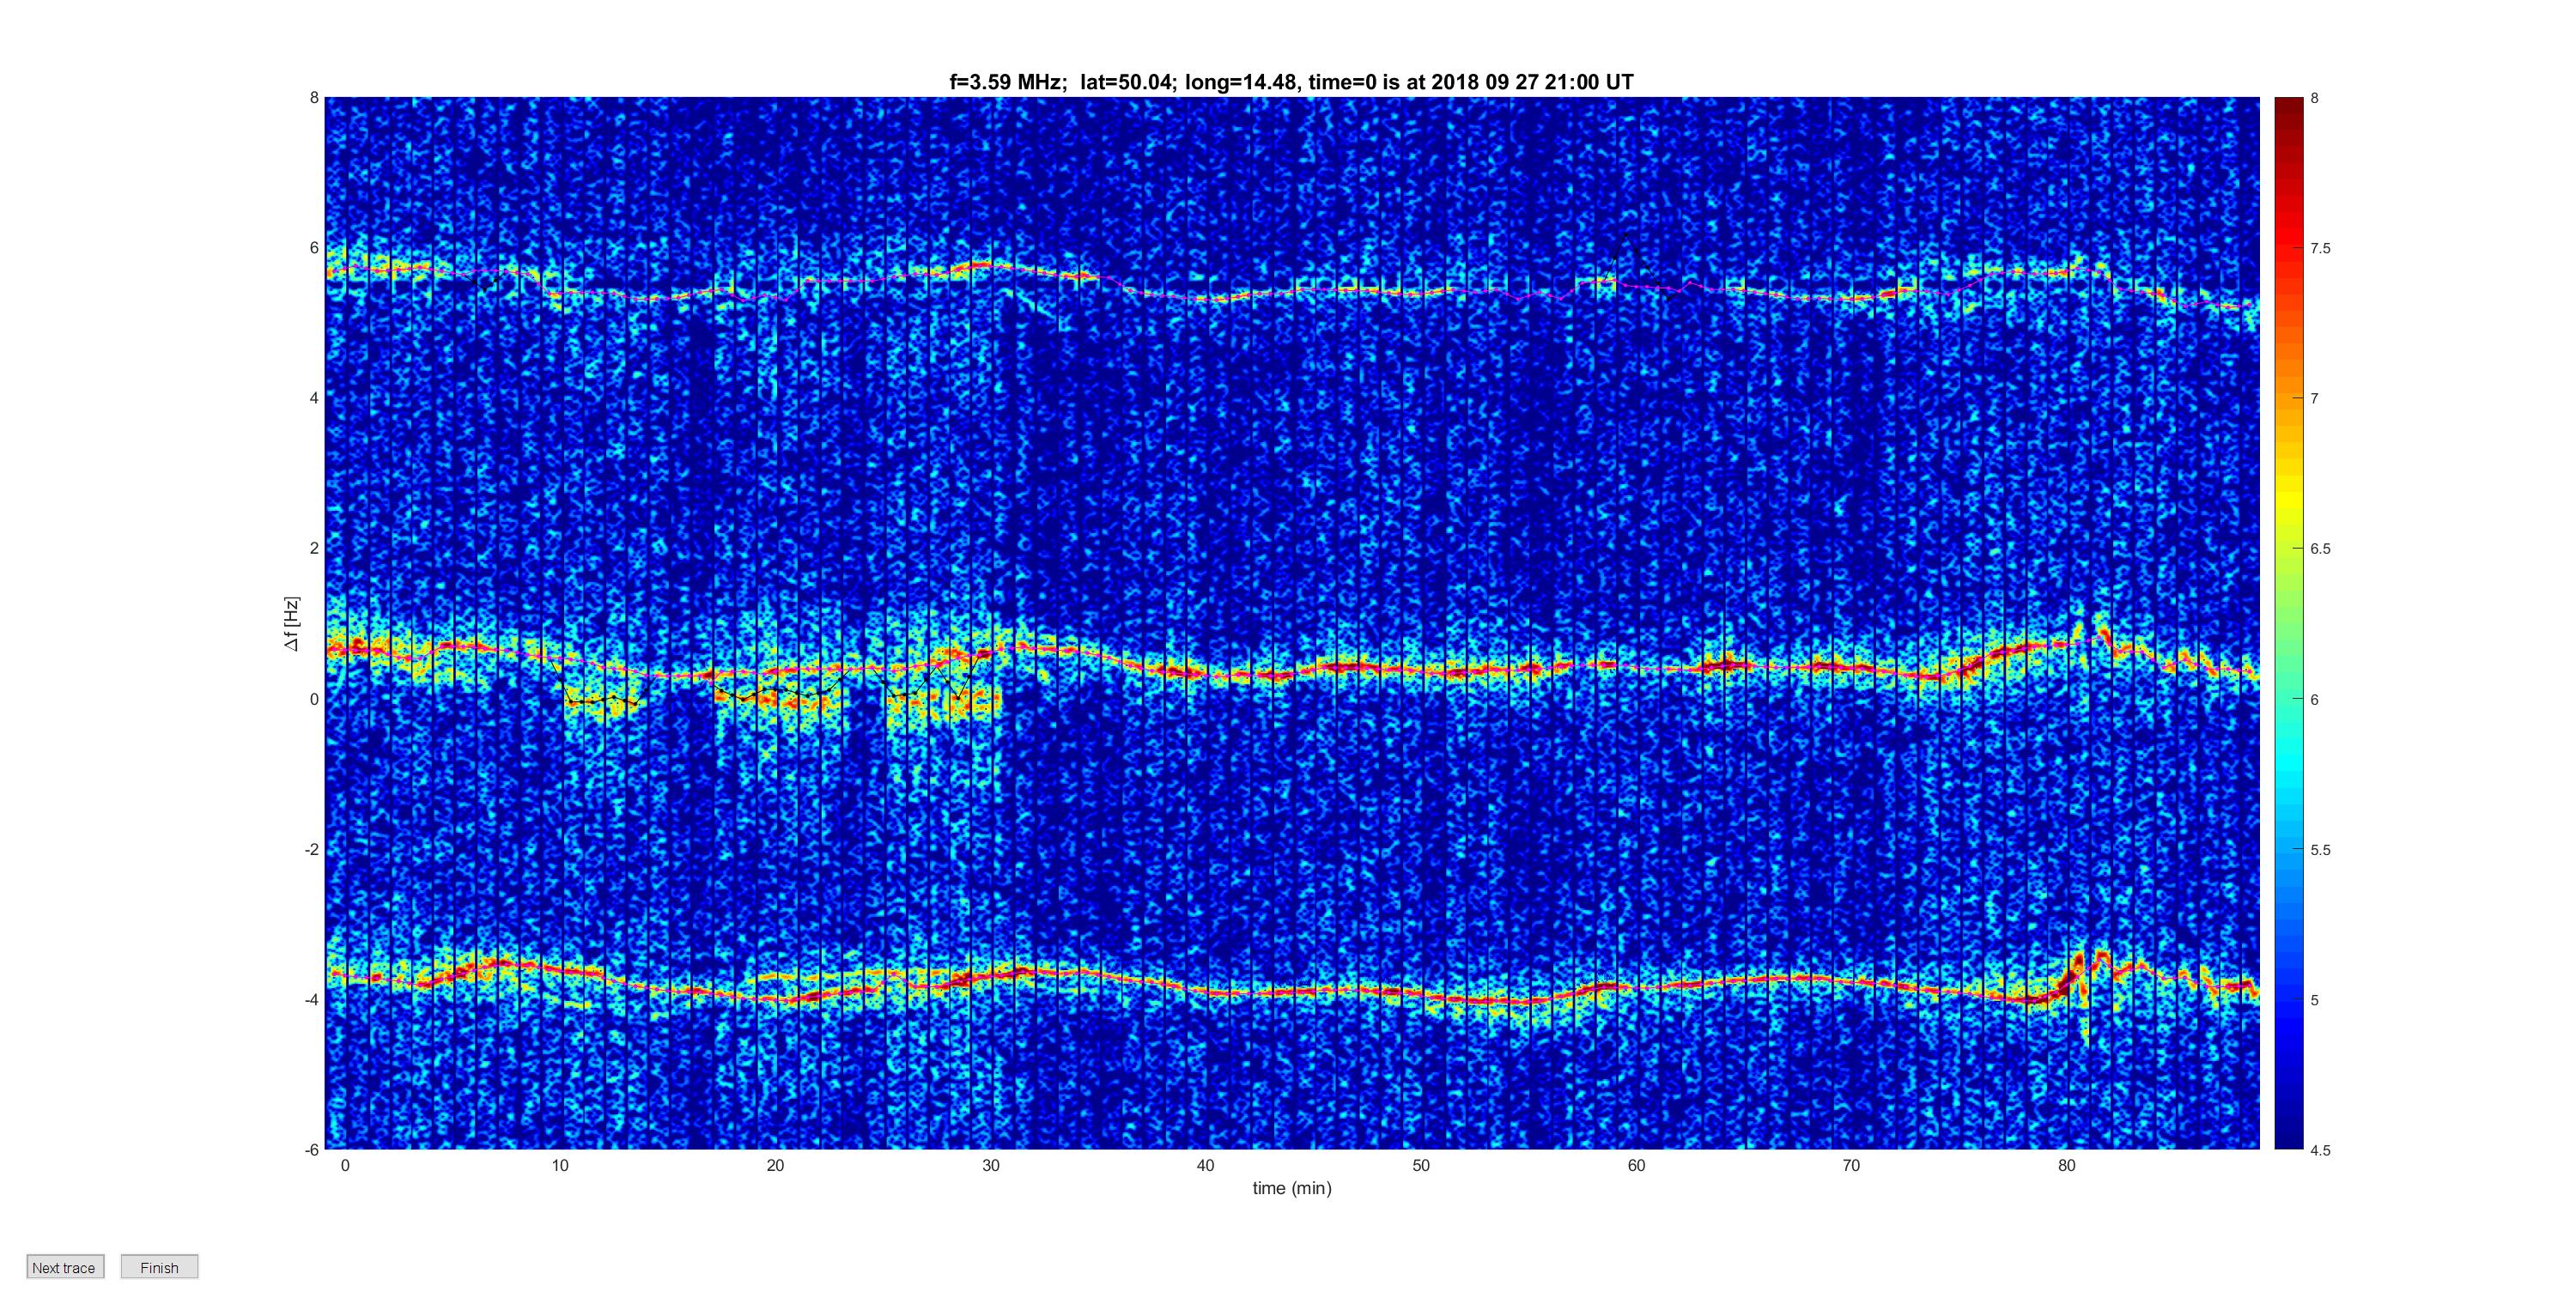Click the colorbar beside the spectrogram
The width and height of the screenshot is (2576, 1292).
coord(2289,623)
